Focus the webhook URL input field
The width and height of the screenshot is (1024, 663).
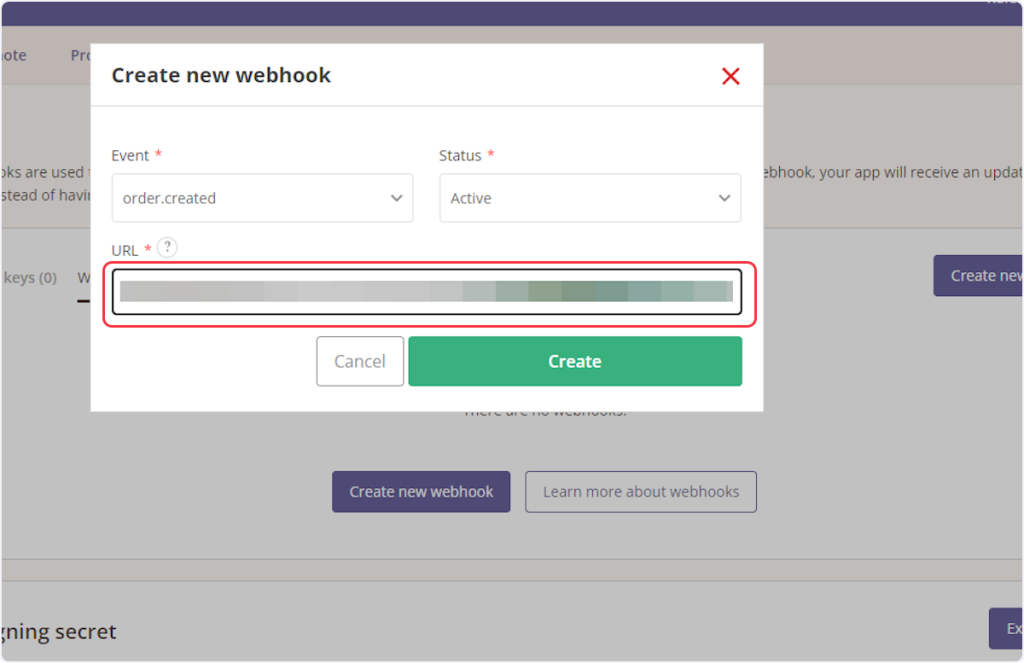[427, 292]
